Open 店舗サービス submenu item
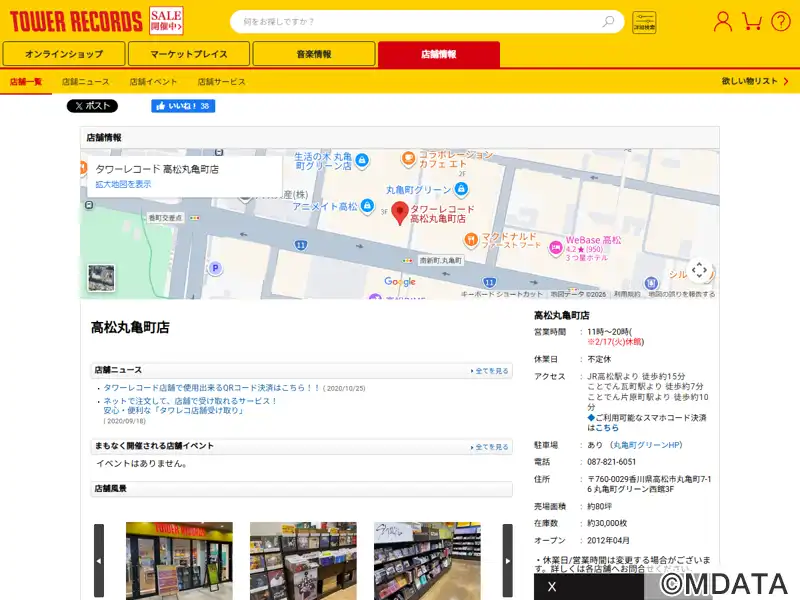 pyautogui.click(x=221, y=82)
